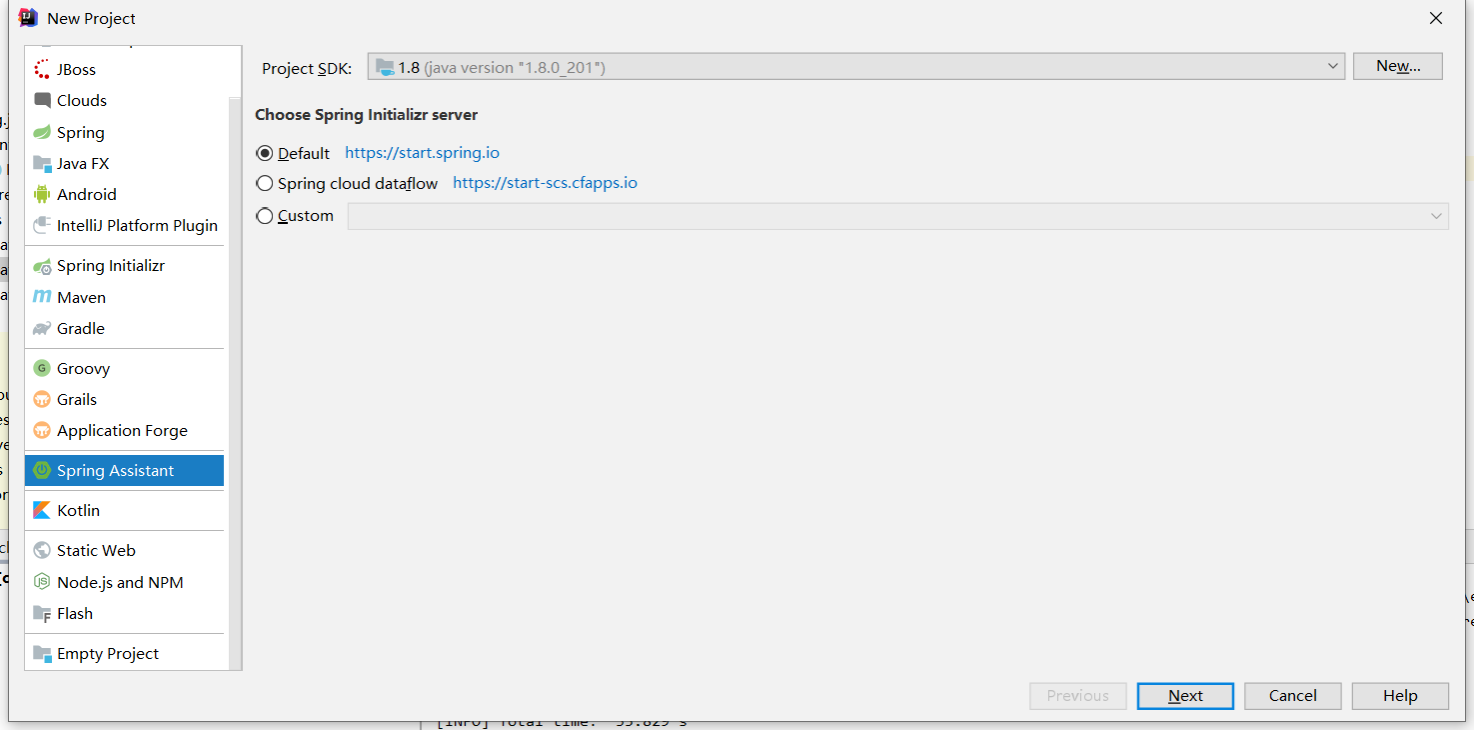Choose Spring Assistant project type
Screen dimensions: 1474x730
click(x=124, y=471)
